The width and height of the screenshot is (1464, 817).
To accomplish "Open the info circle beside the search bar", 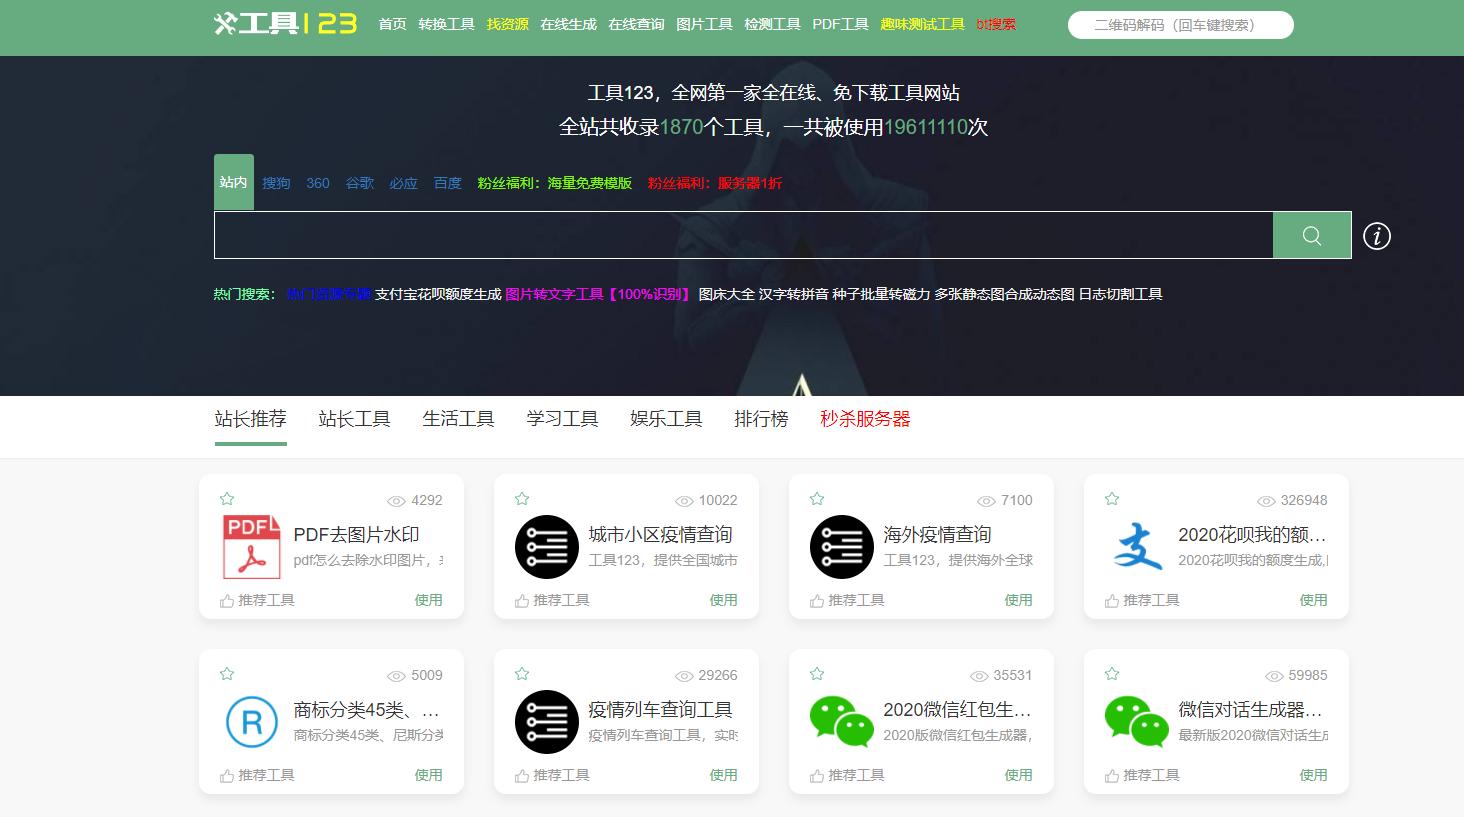I will click(1377, 236).
